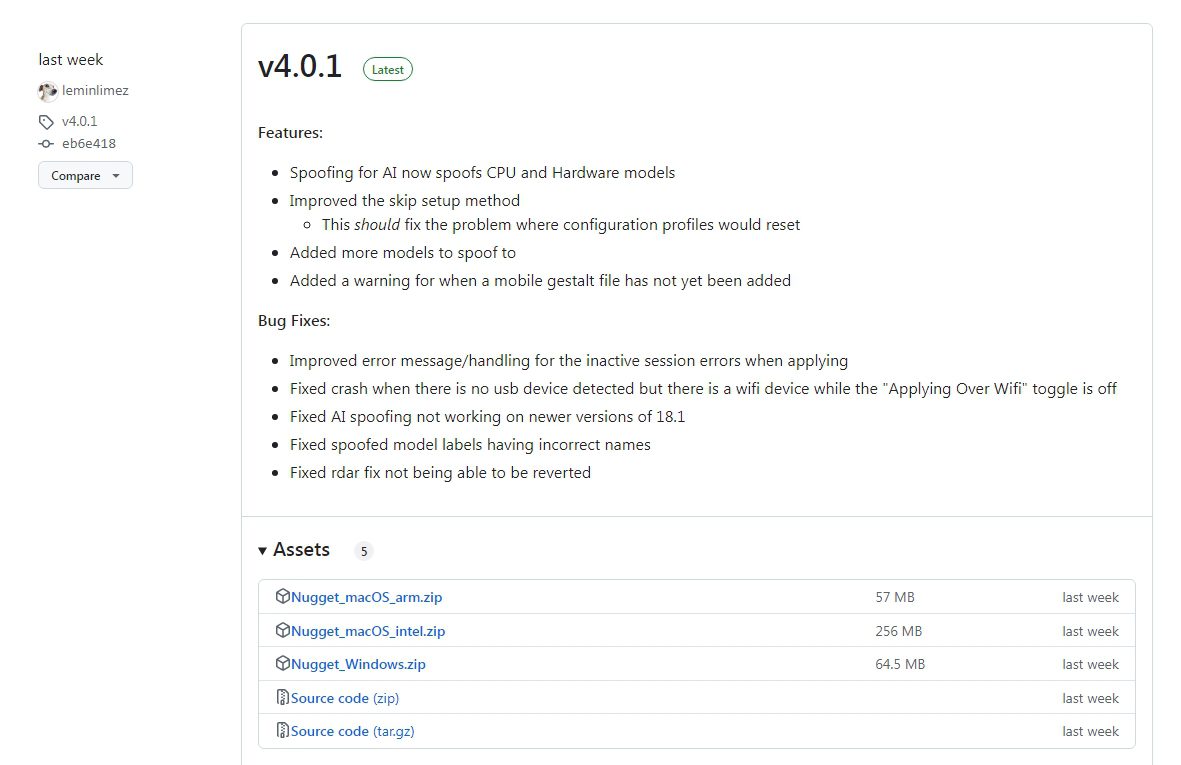Download Source code (zip)
The width and height of the screenshot is (1181, 765).
point(345,698)
